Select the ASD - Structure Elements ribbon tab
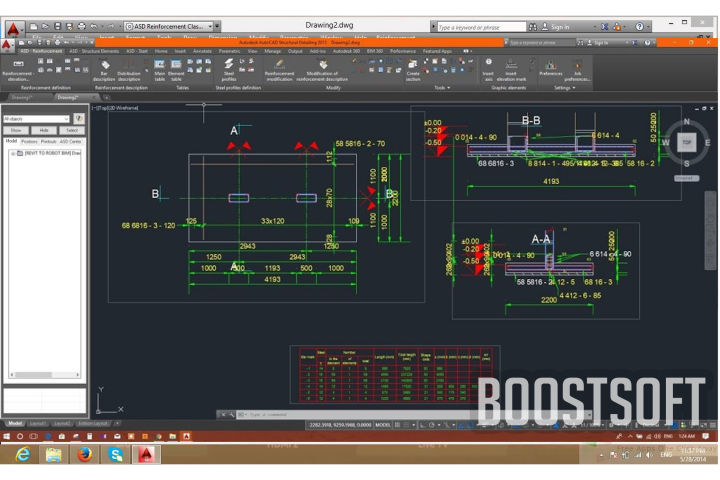The height and width of the screenshot is (480, 720). pyautogui.click(x=94, y=51)
